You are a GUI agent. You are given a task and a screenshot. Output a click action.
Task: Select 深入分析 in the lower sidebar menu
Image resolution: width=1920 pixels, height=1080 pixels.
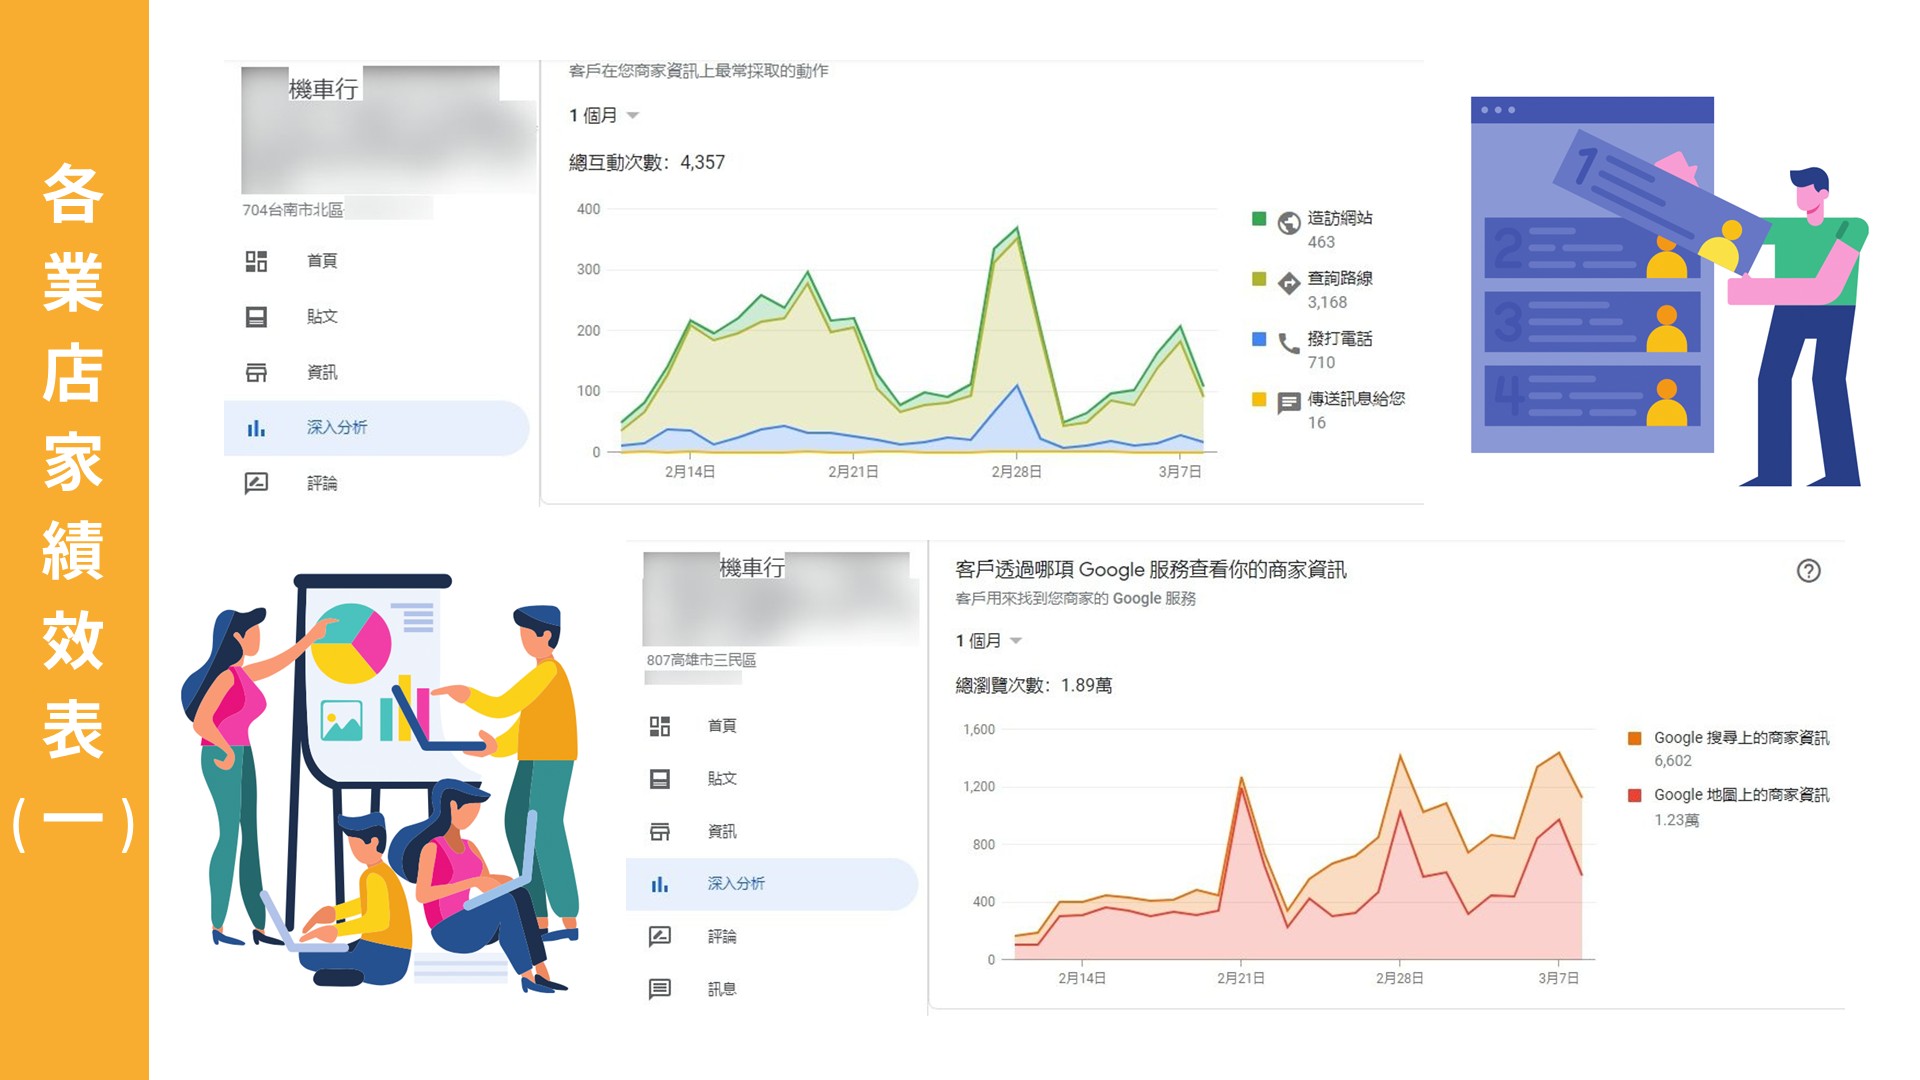[736, 884]
